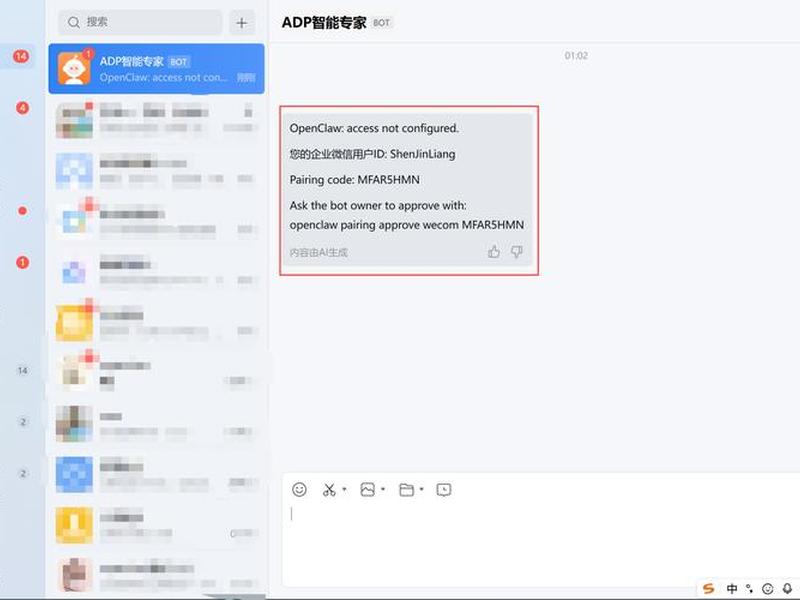Expand the screenshot tool dropdown arrow
Image resolution: width=800 pixels, height=600 pixels.
[x=344, y=489]
